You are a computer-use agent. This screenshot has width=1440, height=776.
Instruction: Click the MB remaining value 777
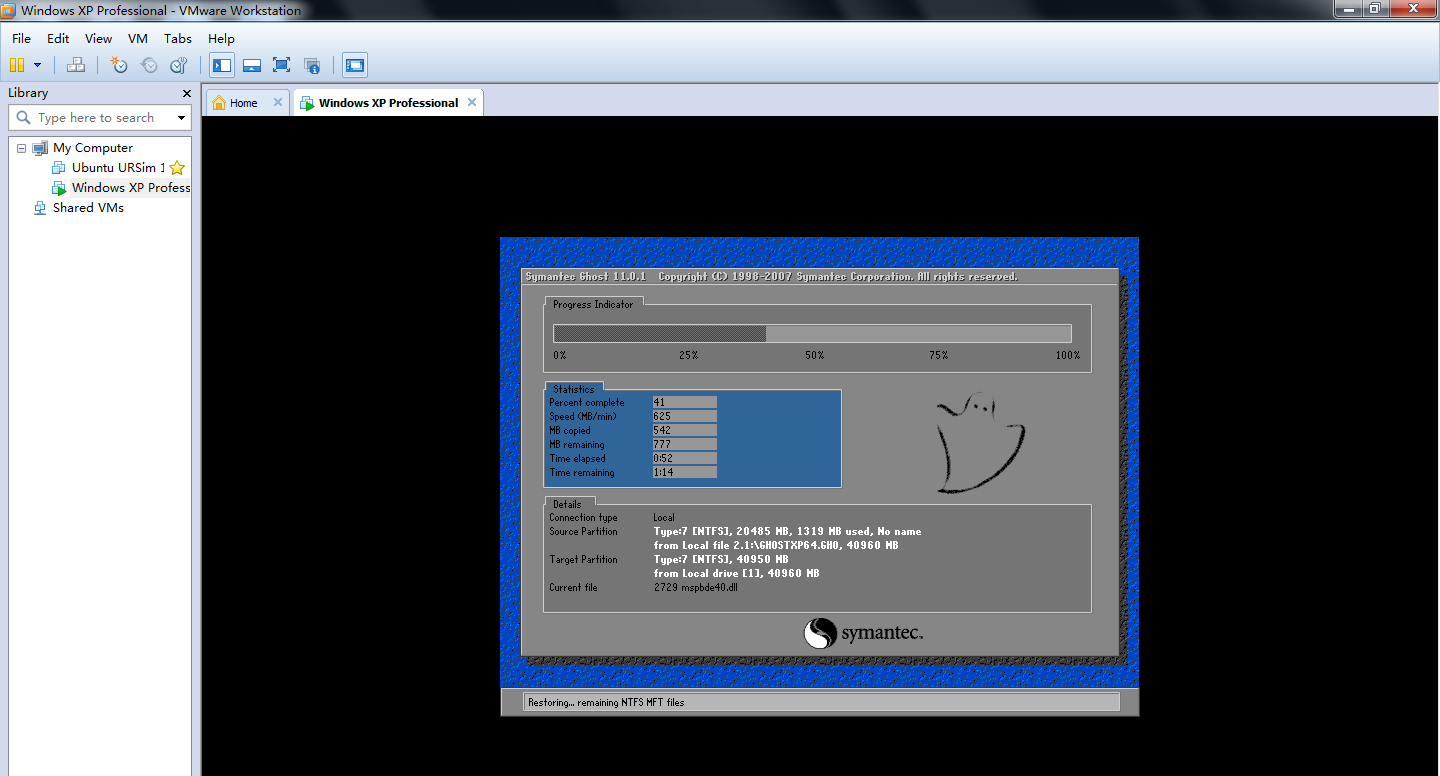[684, 444]
